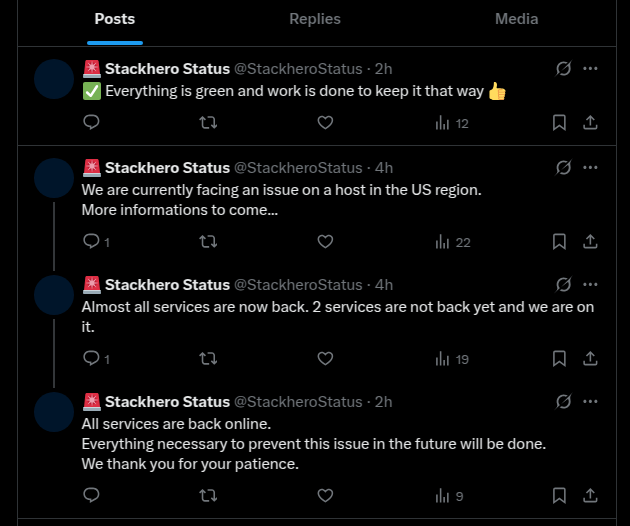The image size is (630, 526).
Task: Bookmark 'All services are back online' post
Action: coord(559,495)
